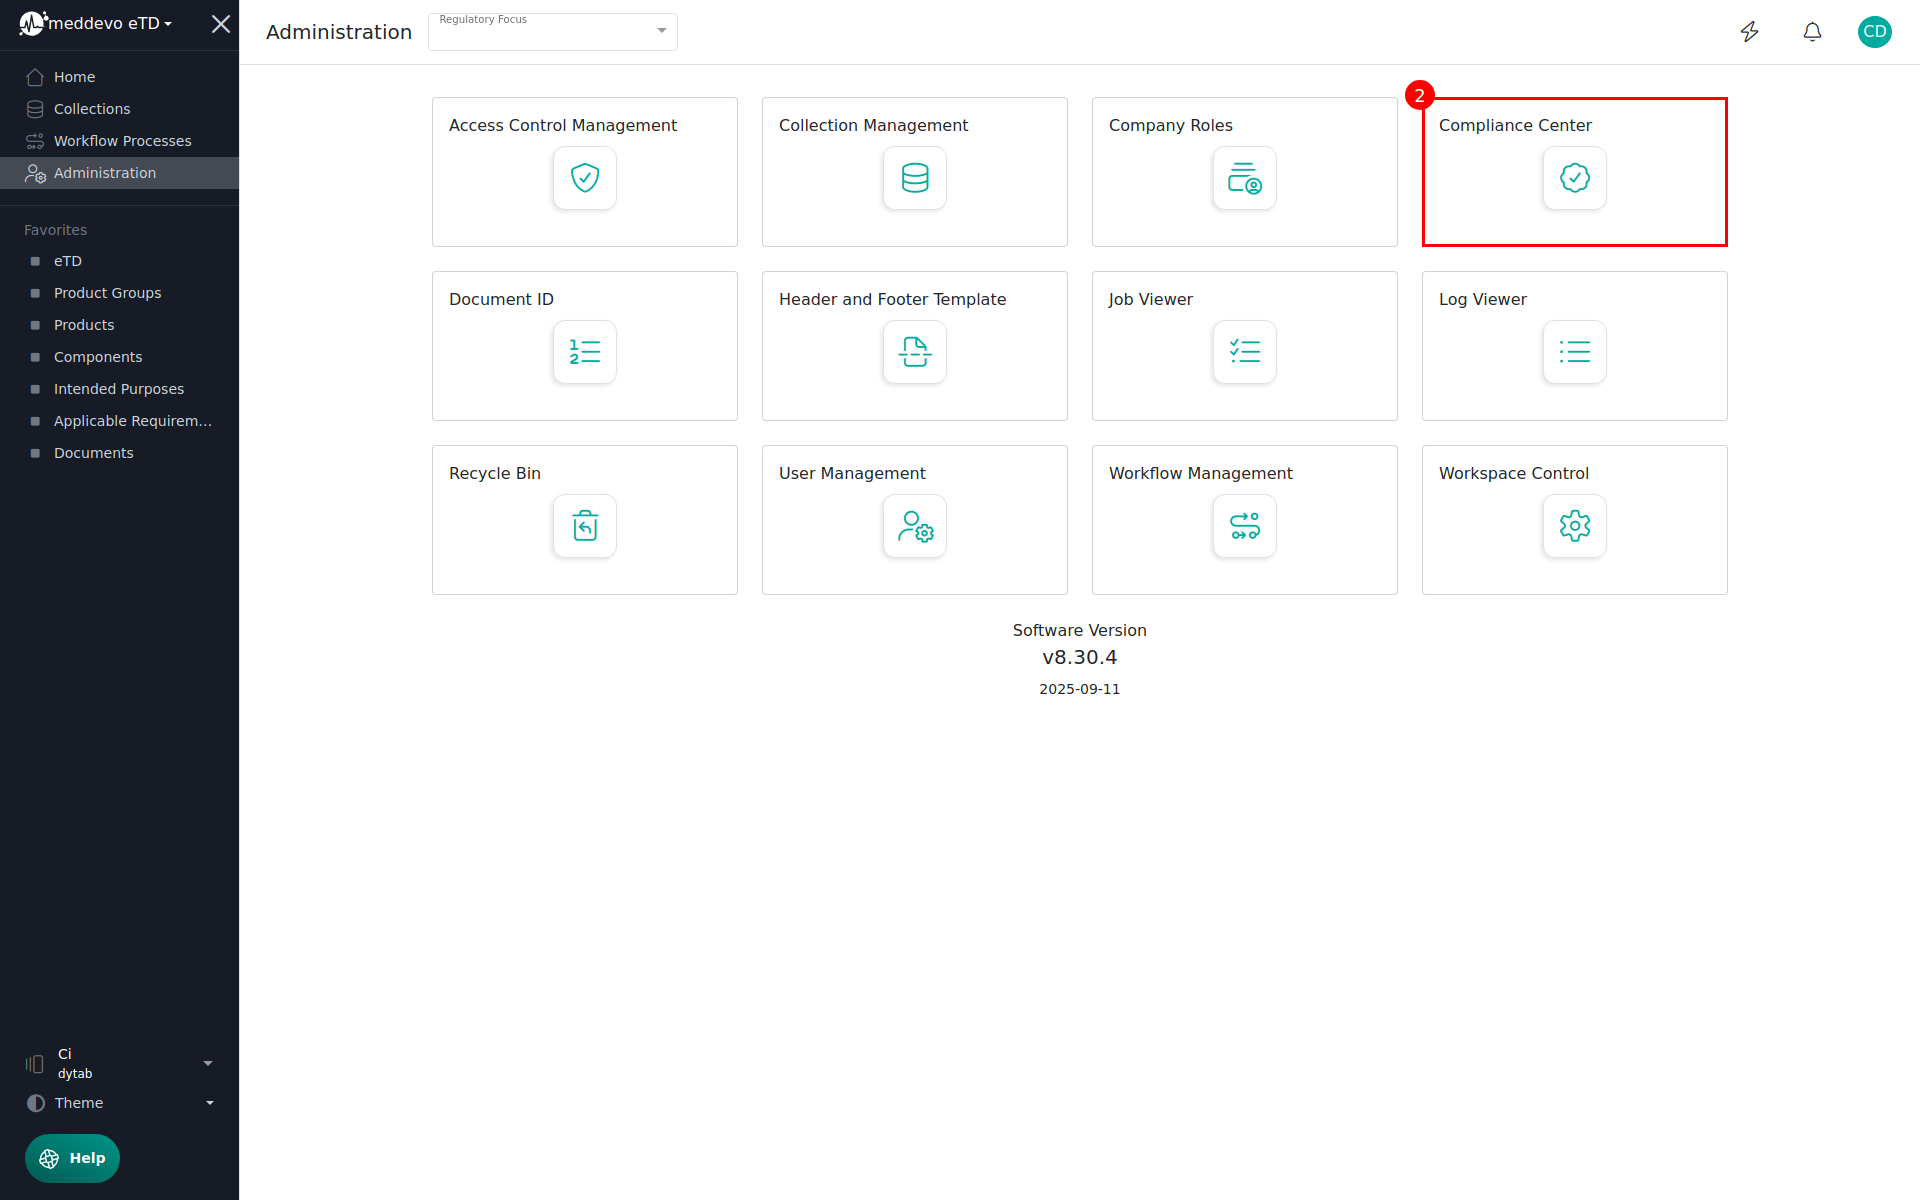The width and height of the screenshot is (1920, 1200).
Task: Go to Workflow Processes in sidebar
Action: pos(122,141)
